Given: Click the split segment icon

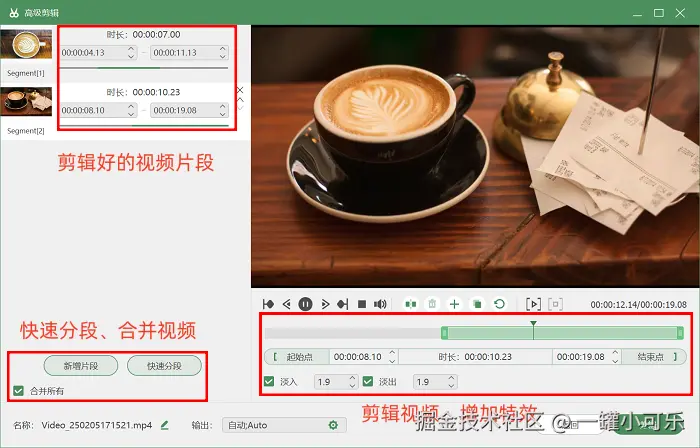Looking at the screenshot, I should (411, 304).
